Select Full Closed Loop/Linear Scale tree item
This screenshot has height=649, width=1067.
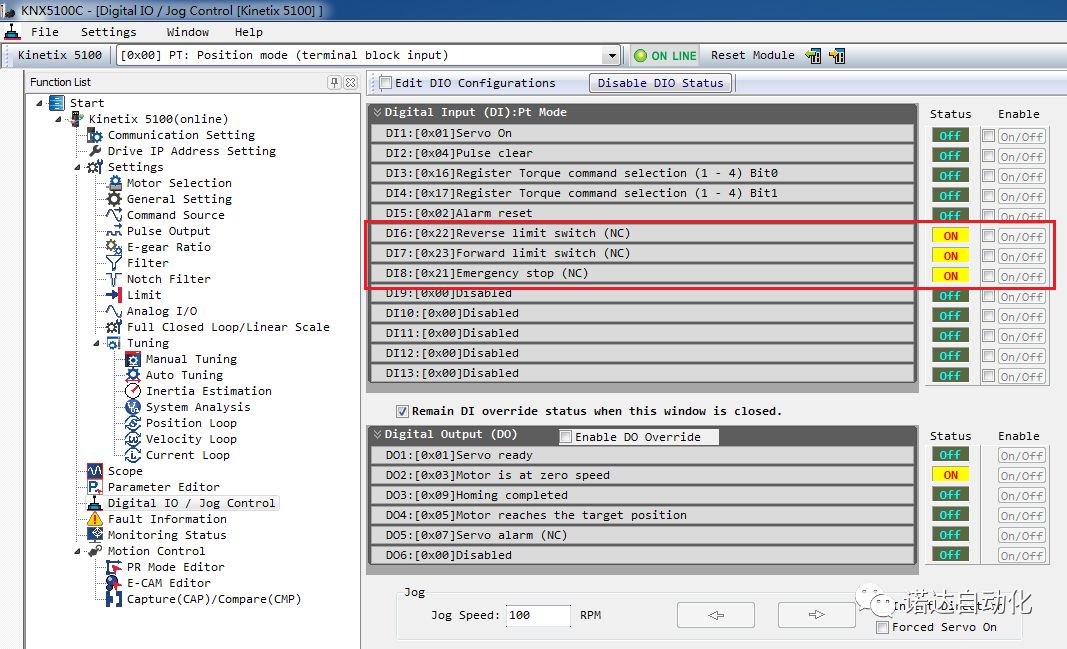[228, 327]
